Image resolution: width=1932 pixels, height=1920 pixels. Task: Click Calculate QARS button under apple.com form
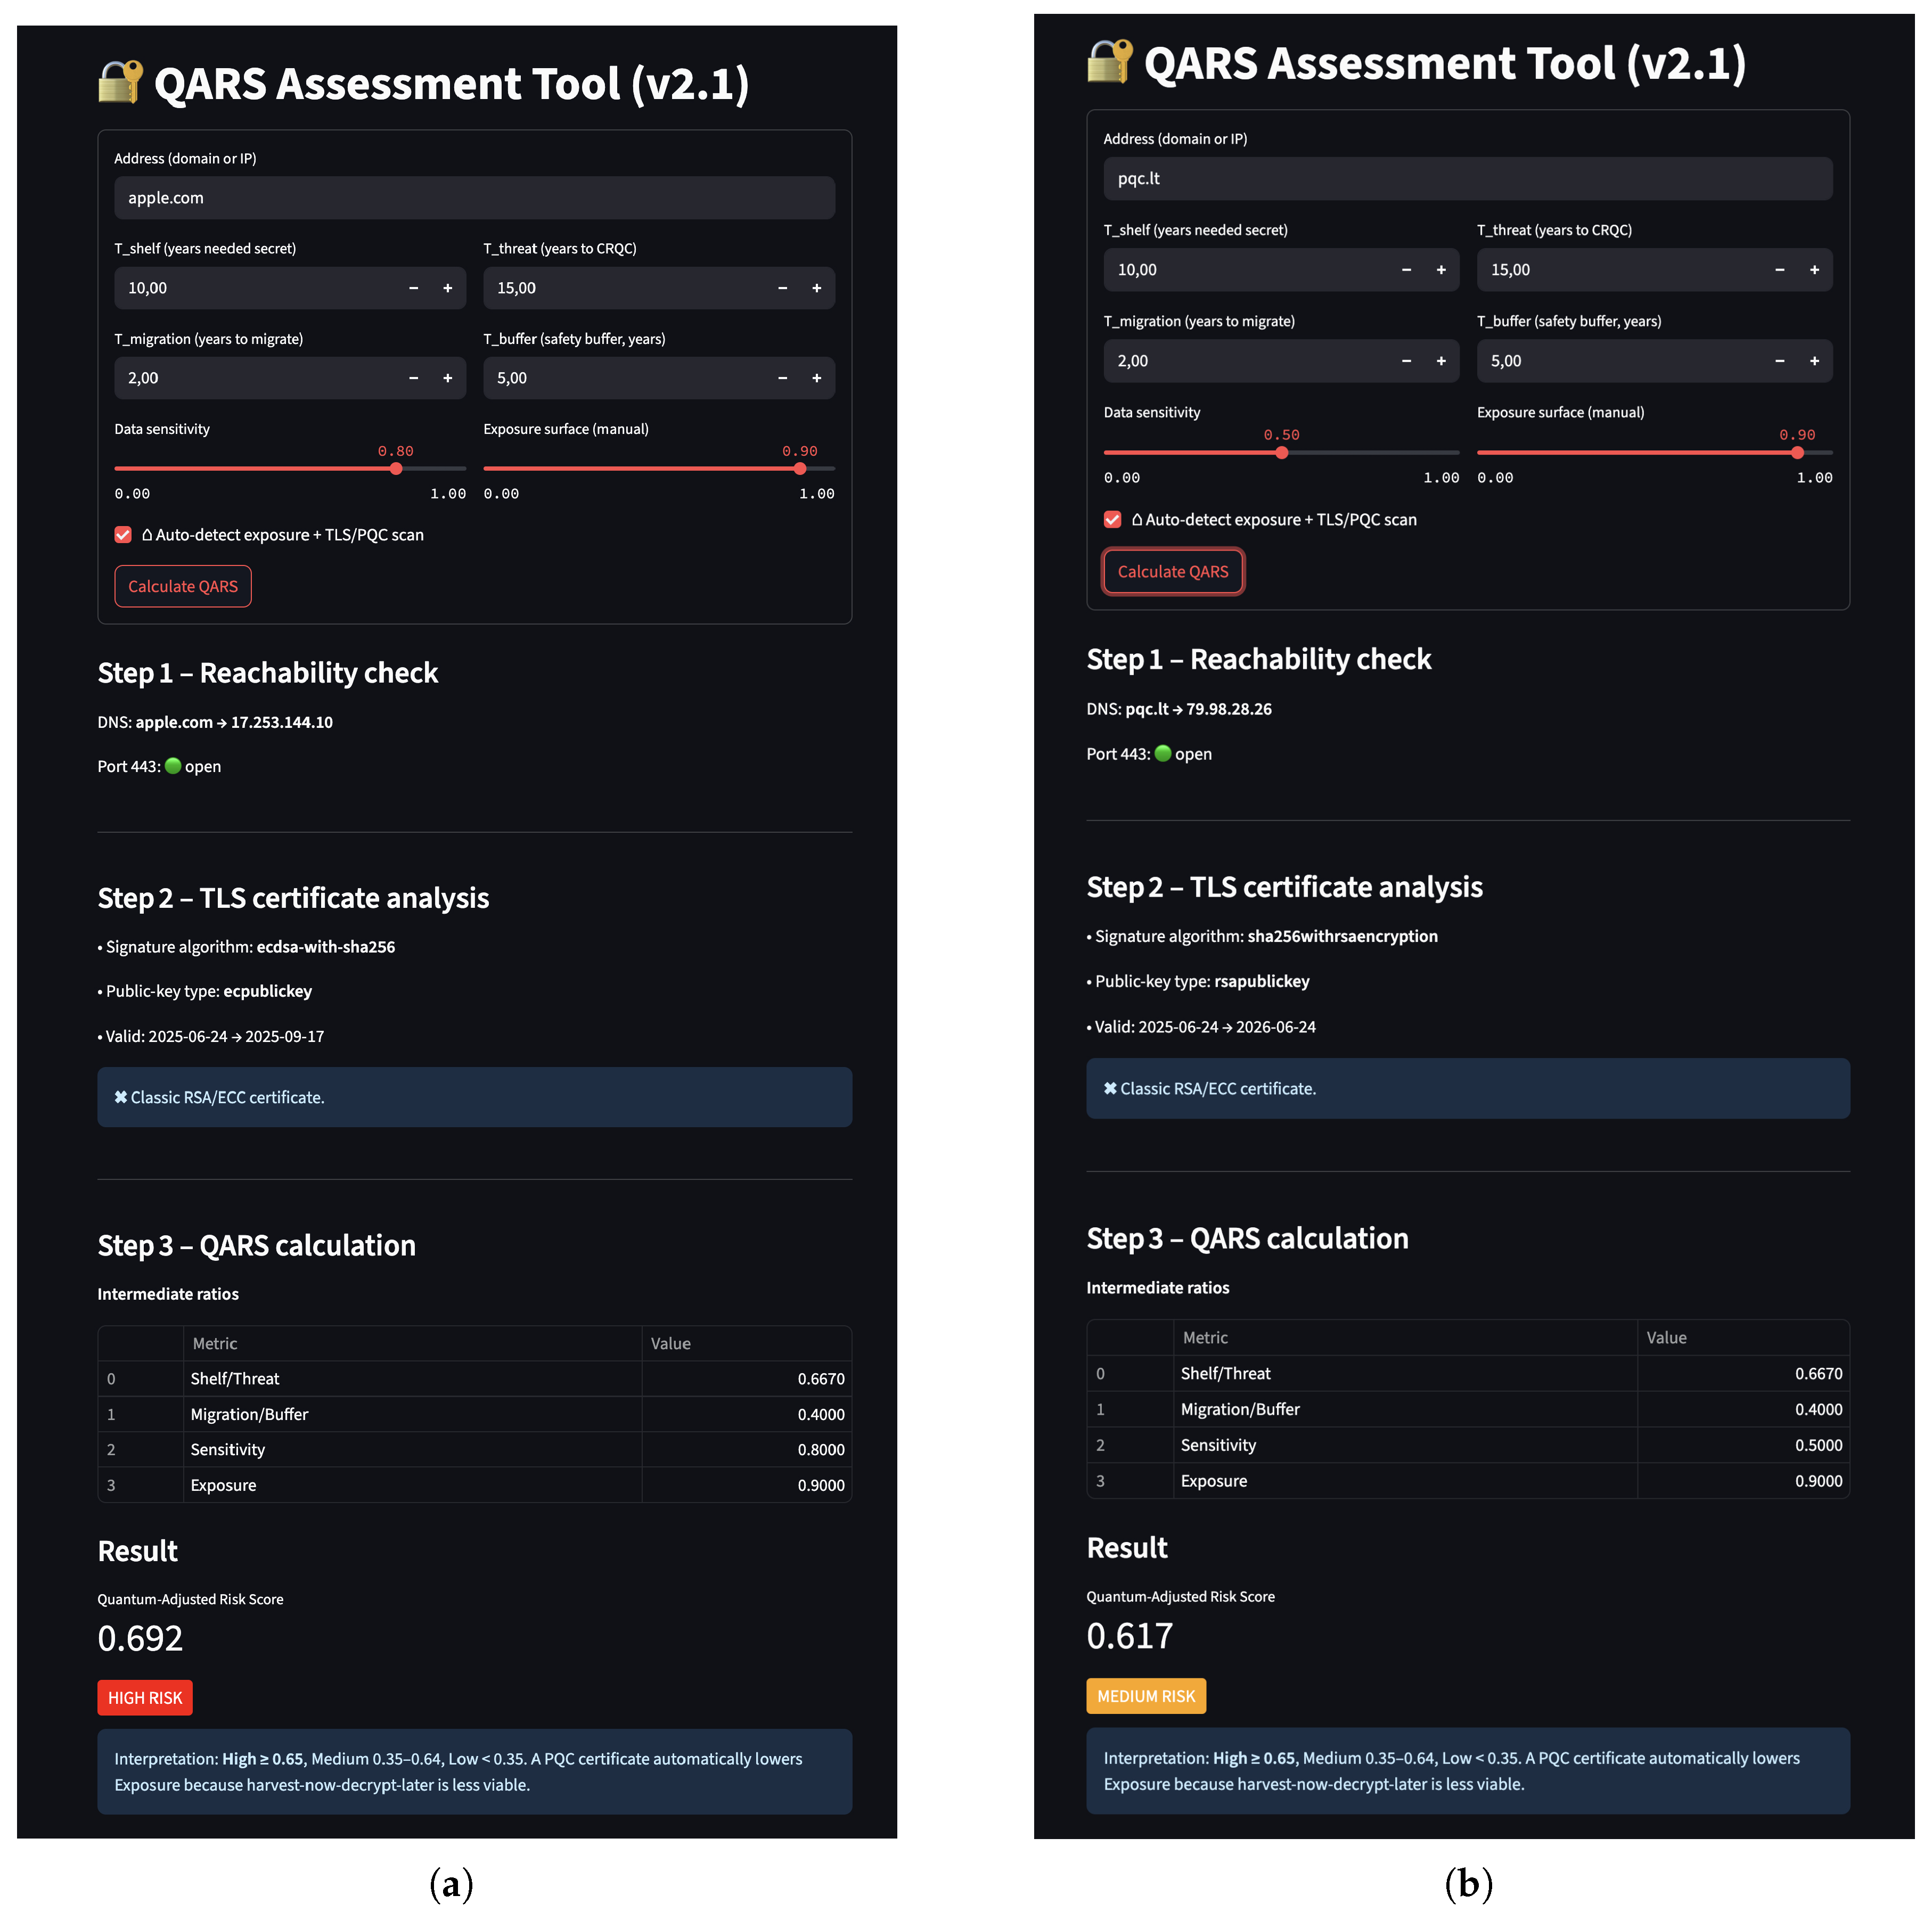point(183,586)
